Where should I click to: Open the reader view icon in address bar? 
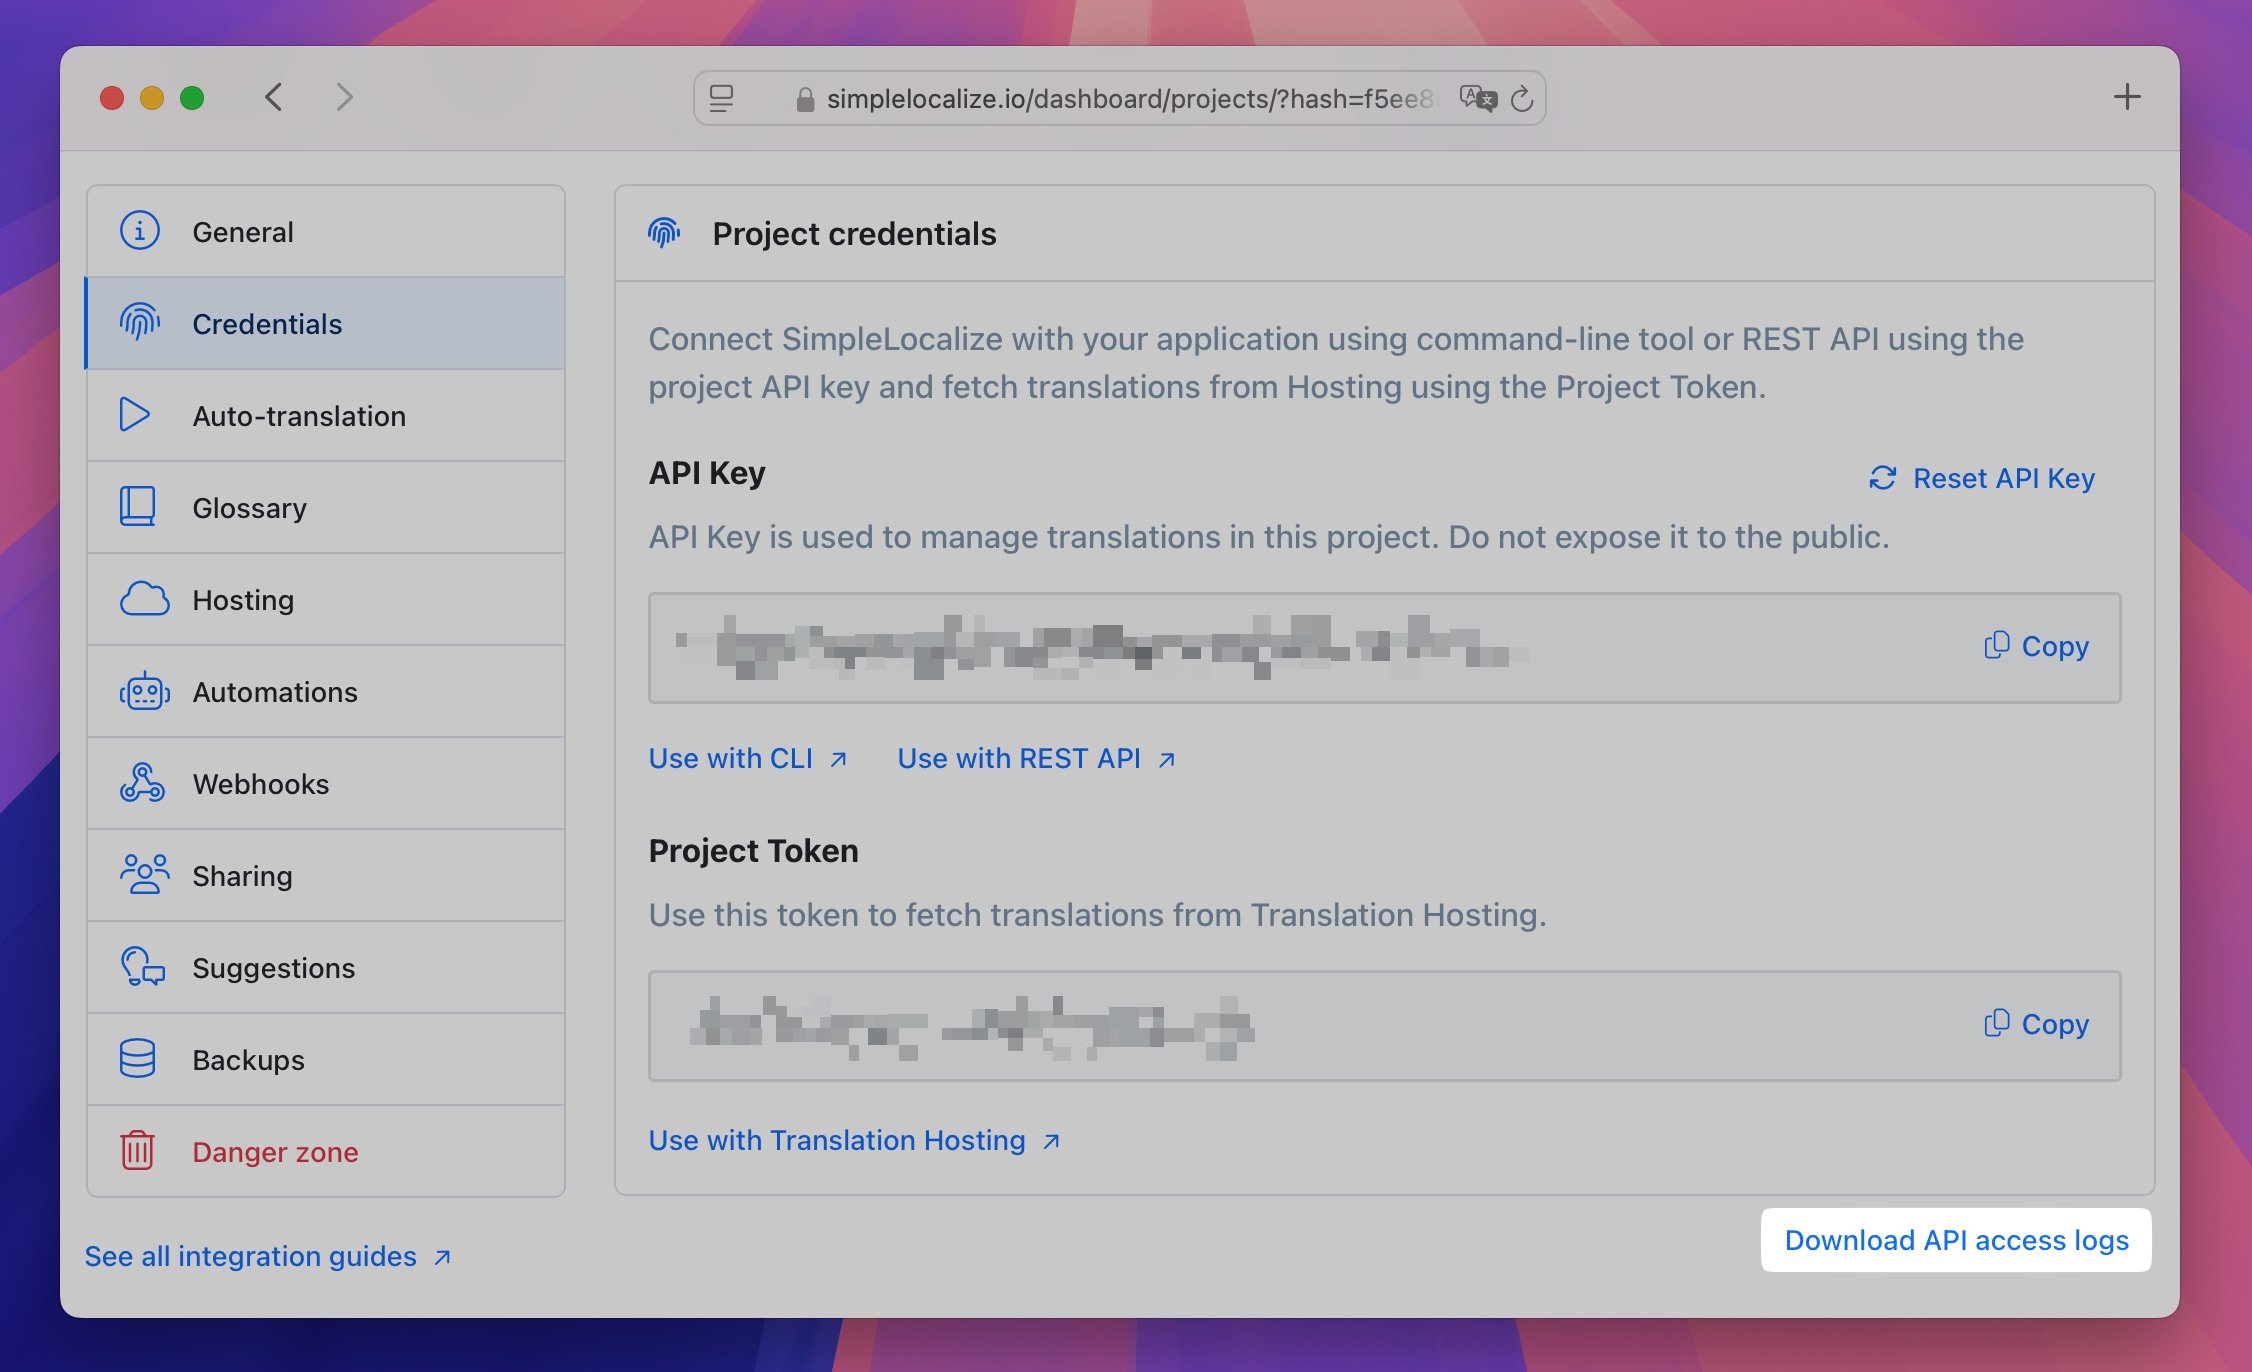[x=721, y=98]
